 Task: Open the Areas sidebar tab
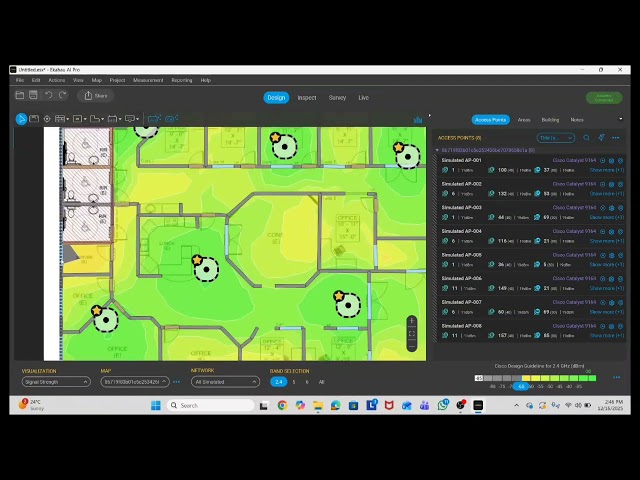pyautogui.click(x=524, y=120)
